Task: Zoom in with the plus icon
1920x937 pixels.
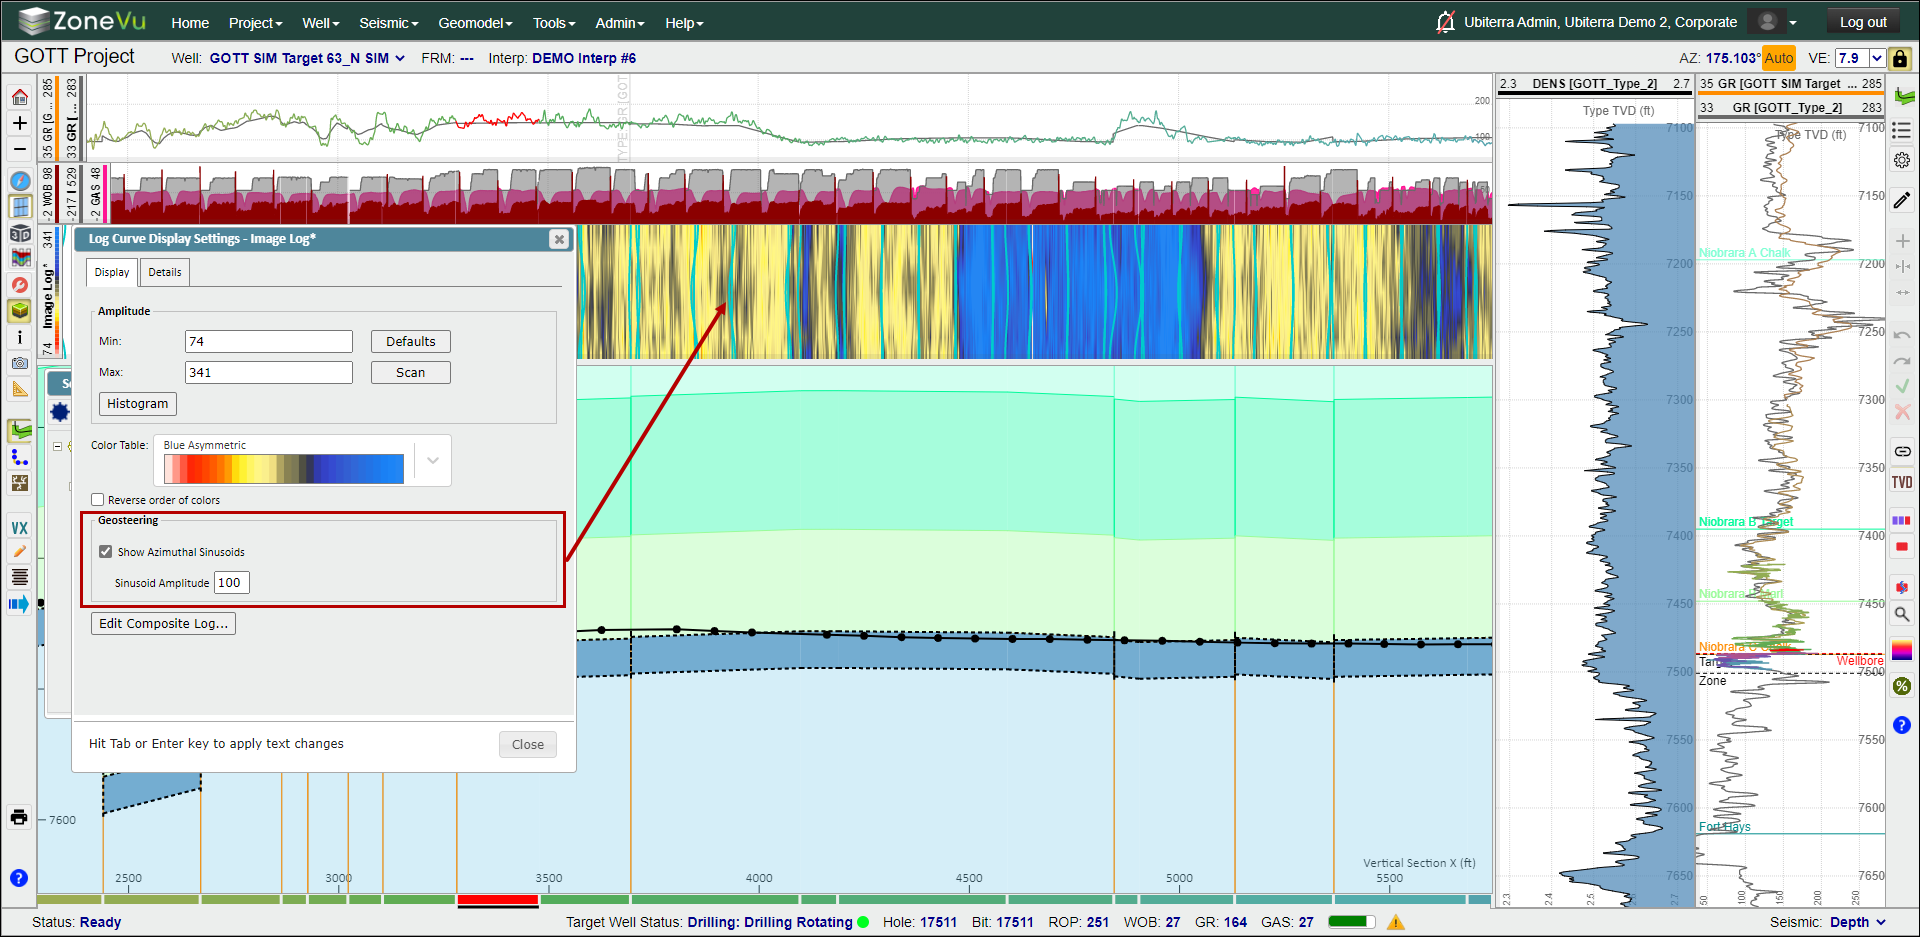Action: tap(19, 123)
